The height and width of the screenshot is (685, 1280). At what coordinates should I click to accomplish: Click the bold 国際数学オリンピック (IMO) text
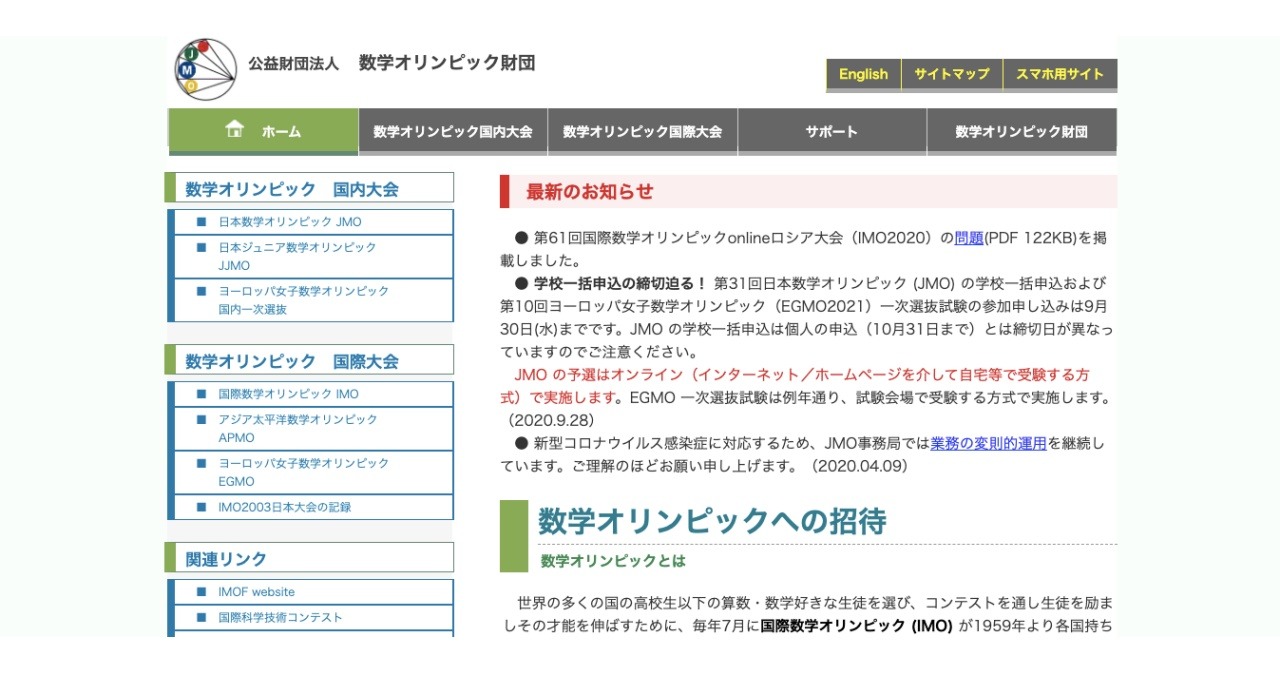click(857, 627)
